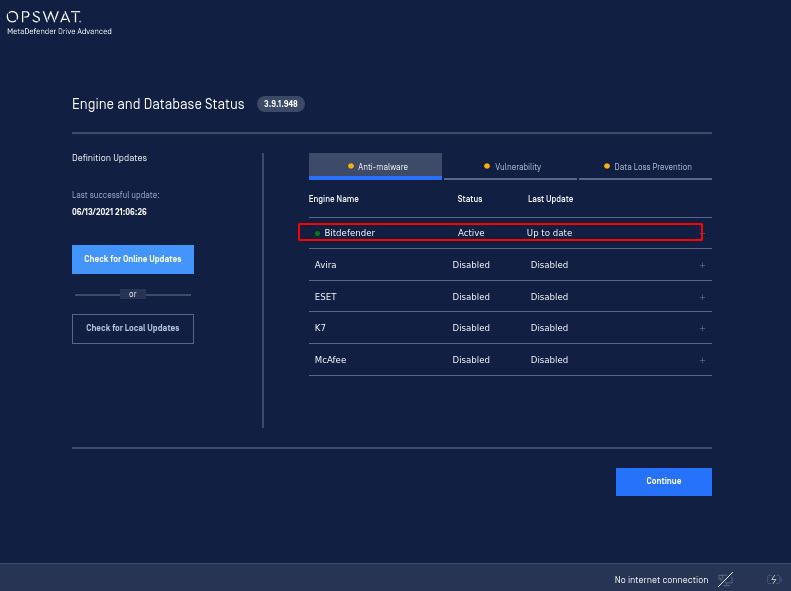Viewport: 791px width, 591px height.
Task: Switch to the Vulnerability tab
Action: pyautogui.click(x=510, y=166)
